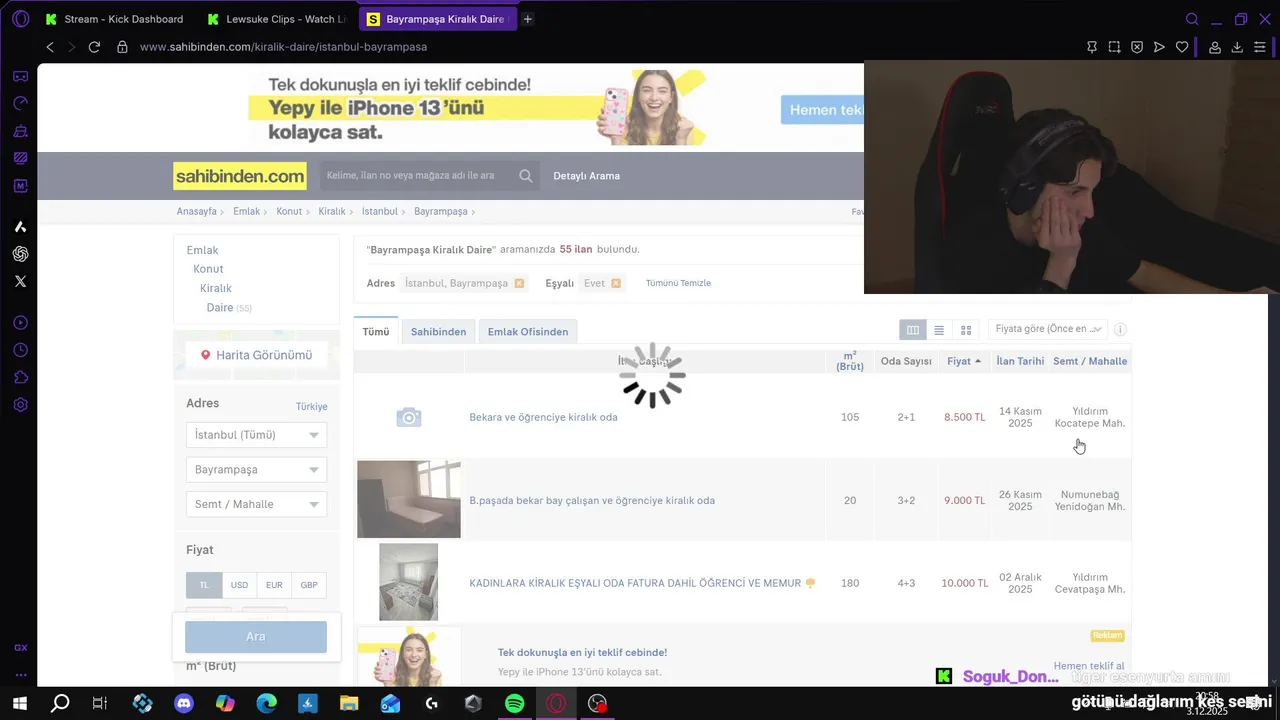The height and width of the screenshot is (720, 1280).
Task: Open the B.paşada bekar listing thumbnail
Action: [409, 499]
